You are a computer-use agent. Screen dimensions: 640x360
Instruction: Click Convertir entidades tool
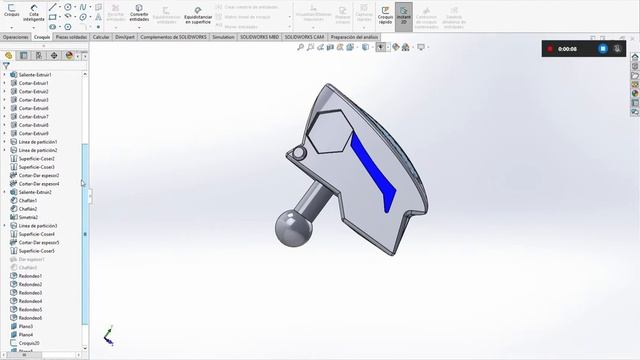139,13
